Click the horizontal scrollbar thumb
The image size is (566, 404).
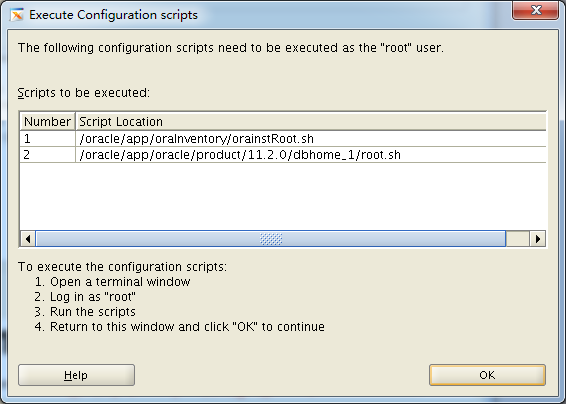tap(271, 239)
